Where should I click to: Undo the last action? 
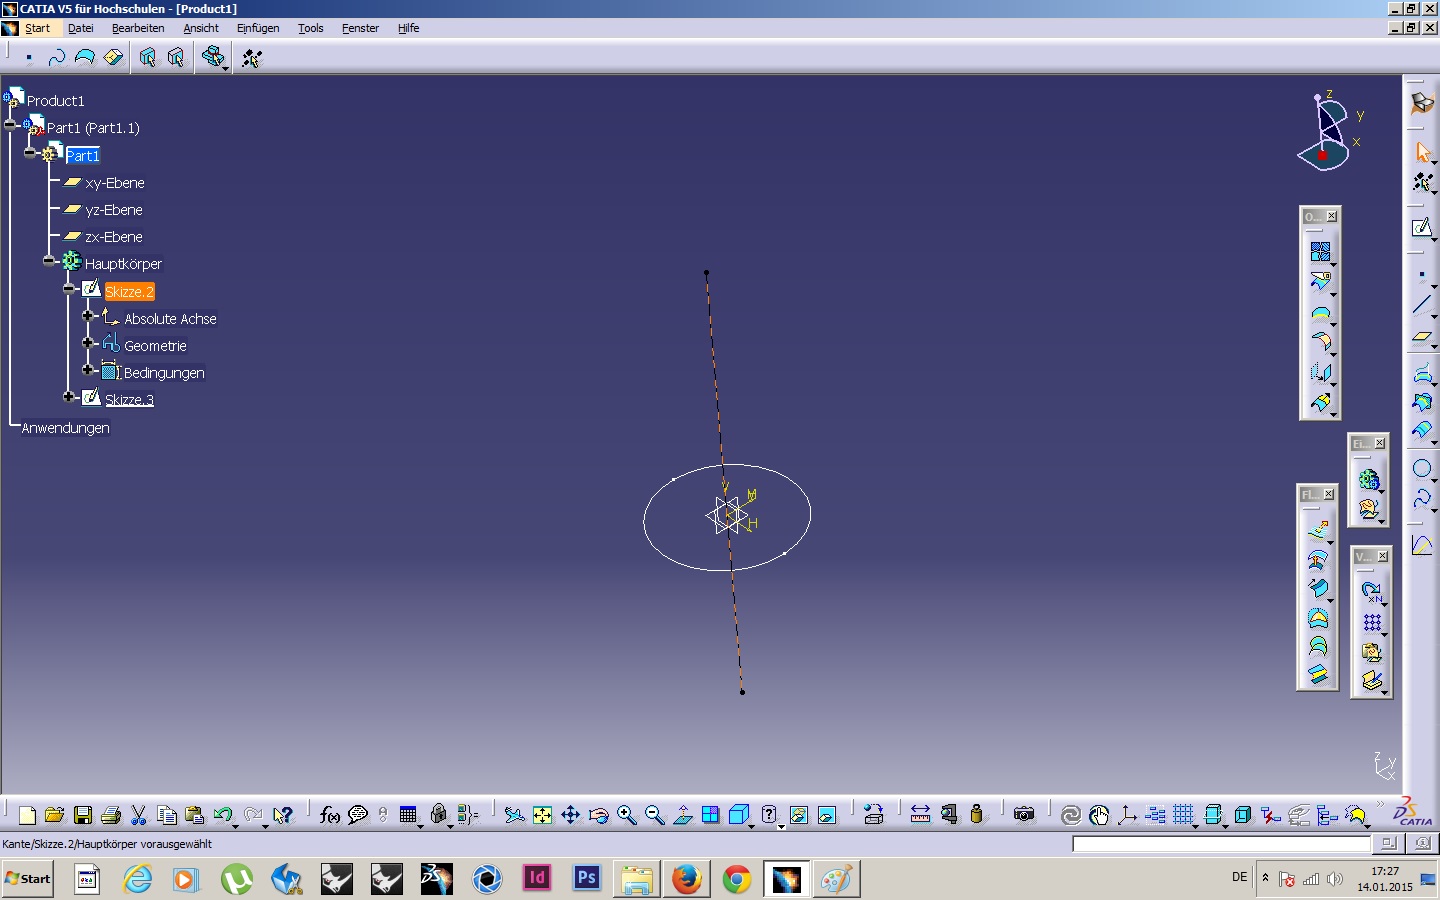222,815
